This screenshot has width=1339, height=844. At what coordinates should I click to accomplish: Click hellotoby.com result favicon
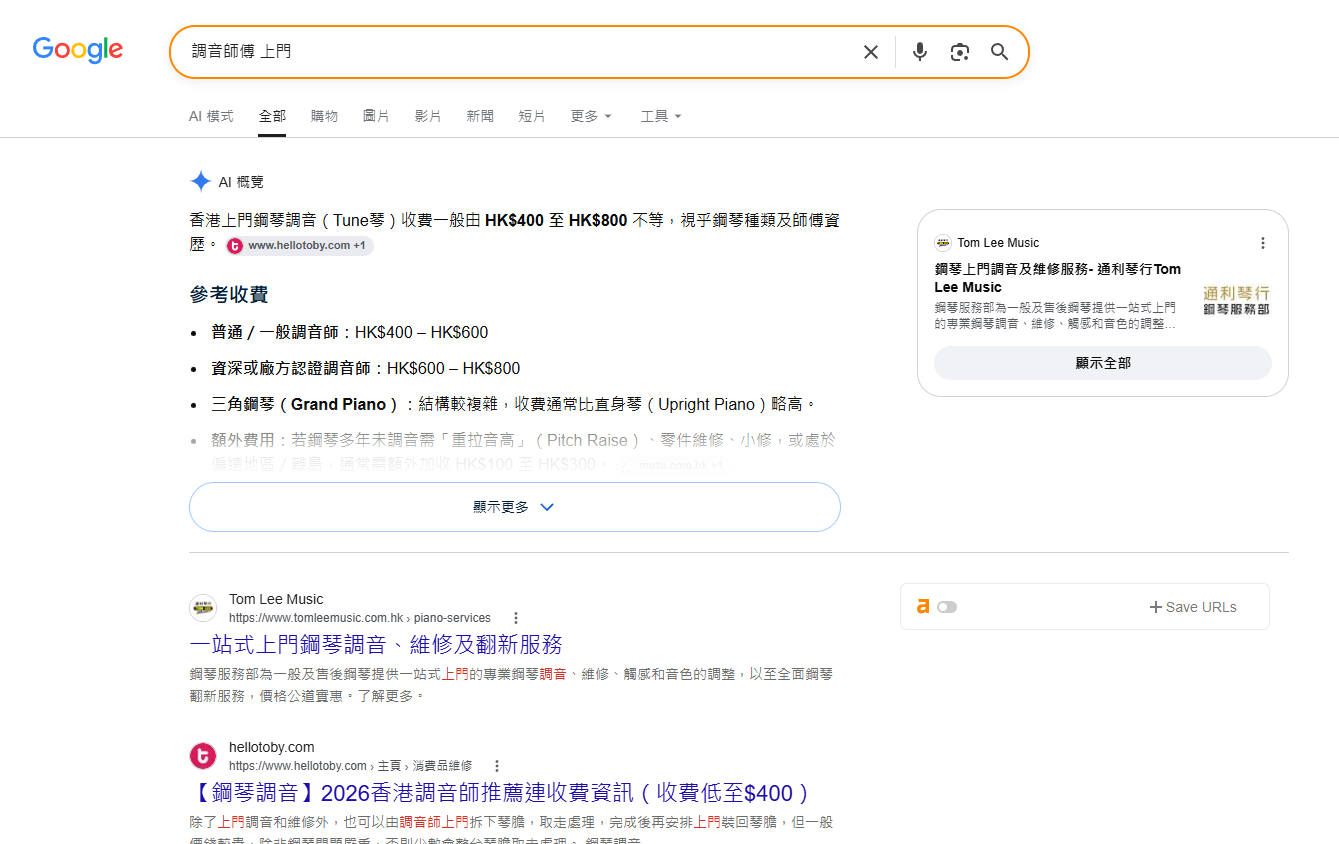203,756
